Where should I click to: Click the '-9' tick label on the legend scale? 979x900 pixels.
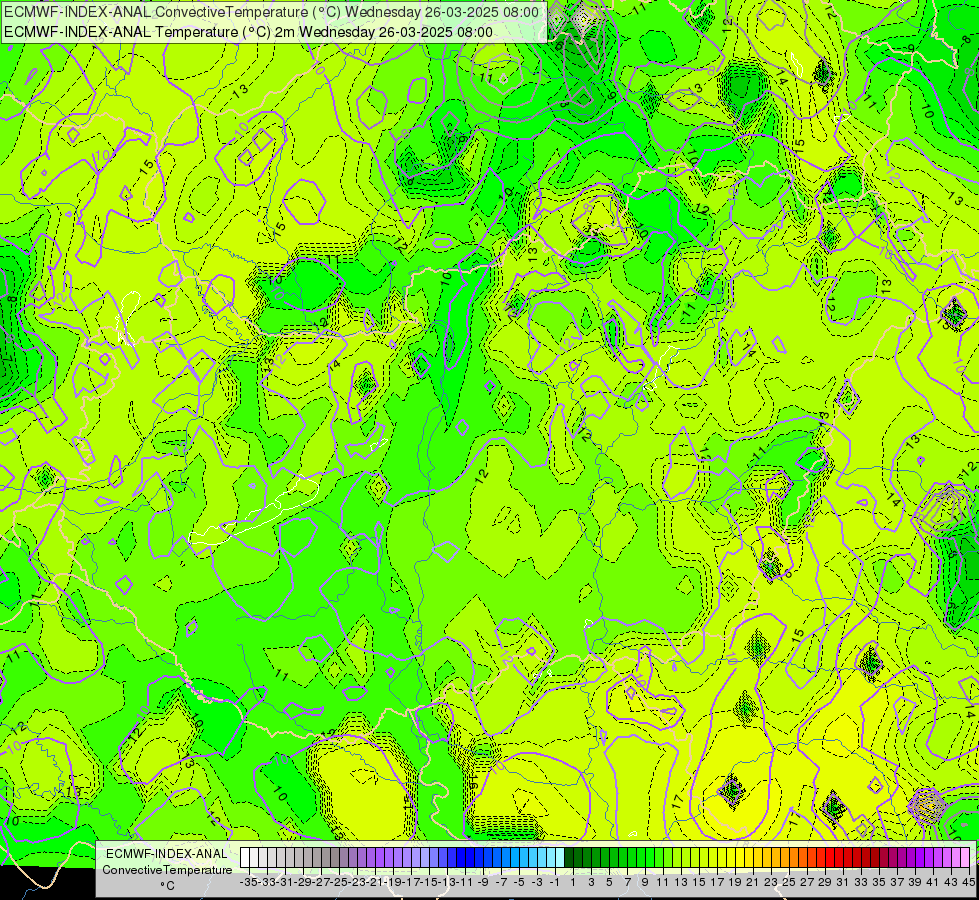(x=482, y=882)
